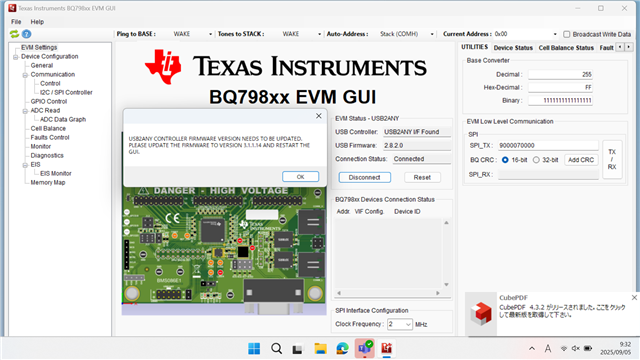This screenshot has width=640, height=360.
Task: Collapse ADC Read tree node
Action: [25, 111]
